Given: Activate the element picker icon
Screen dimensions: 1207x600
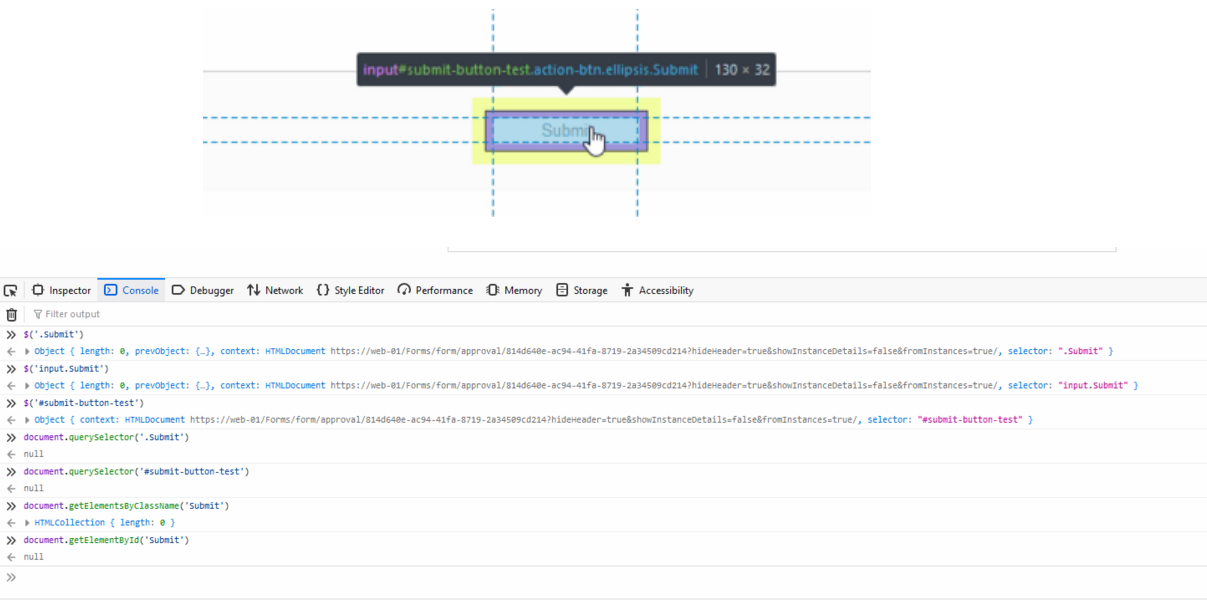Looking at the screenshot, I should click(x=11, y=290).
